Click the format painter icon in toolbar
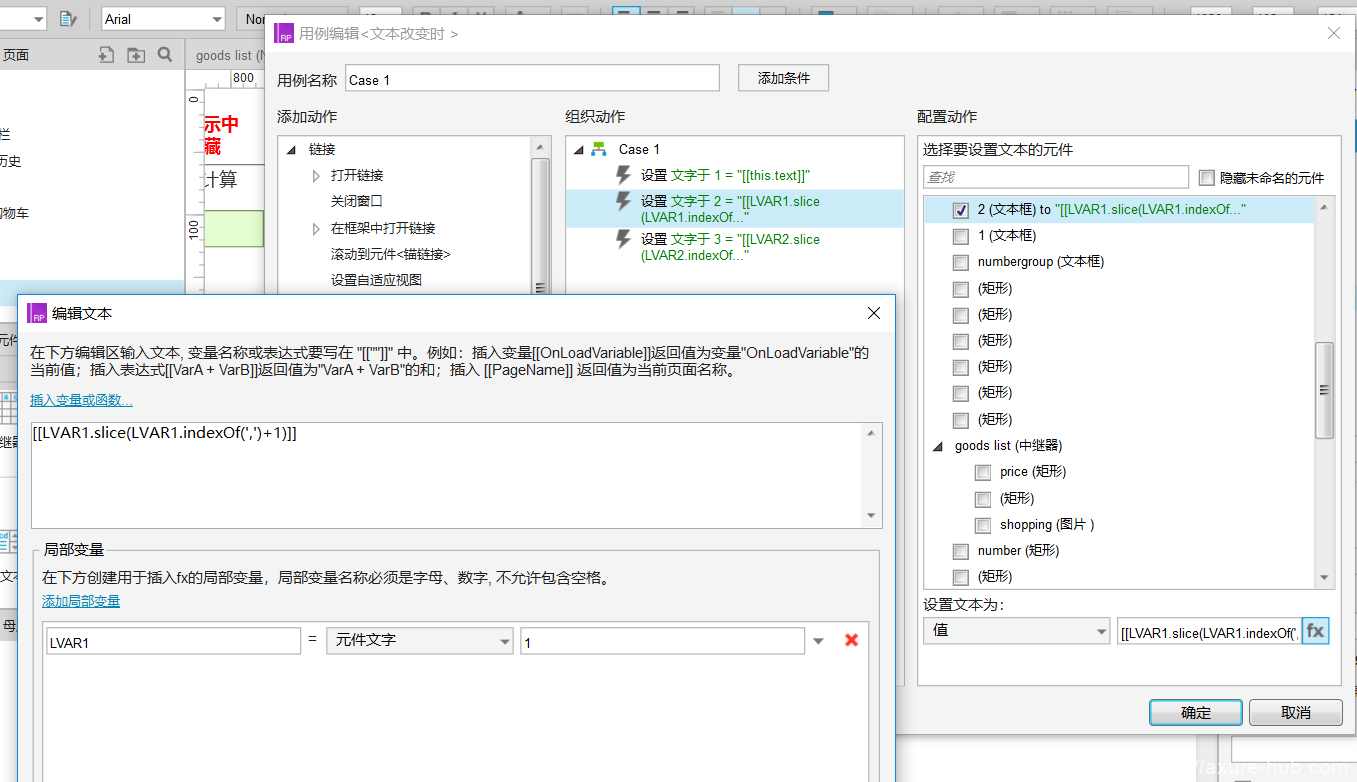The height and width of the screenshot is (782, 1357). coord(67,18)
